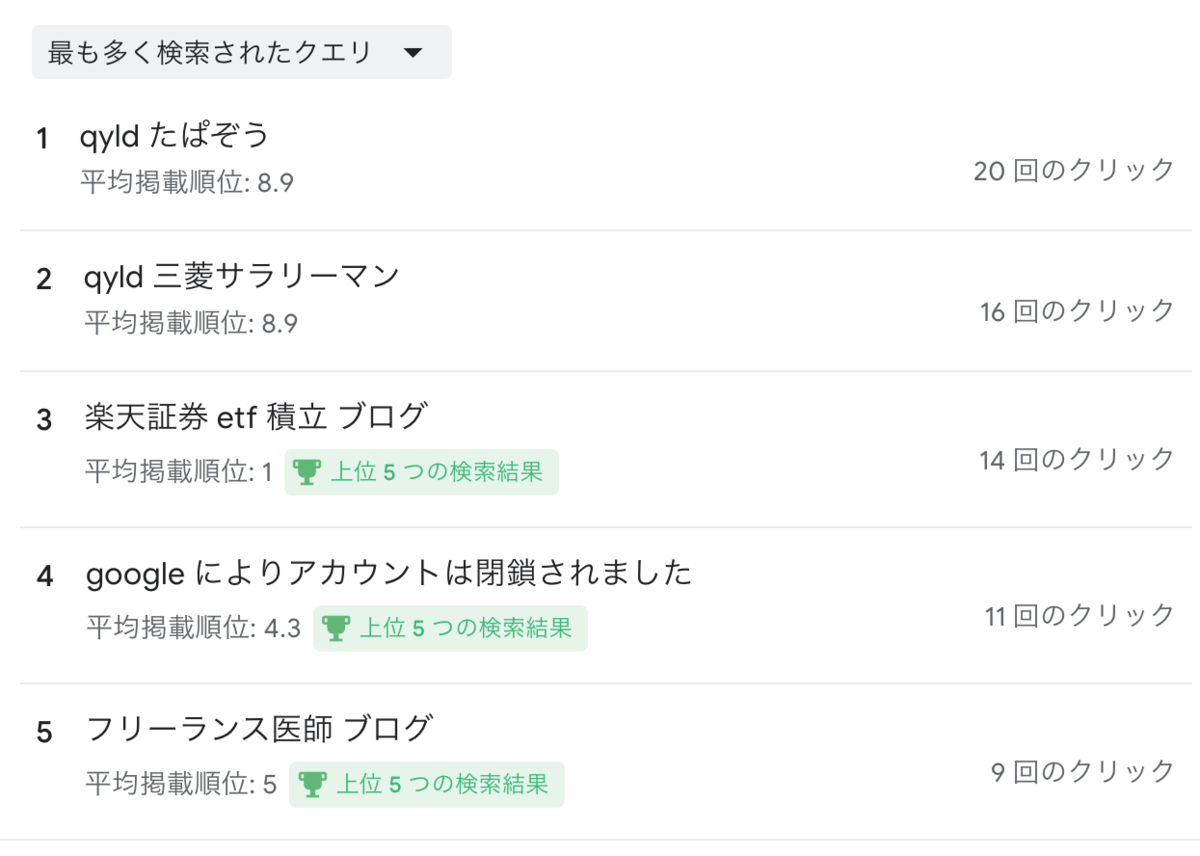Screen dimensions: 1200x856
Task: Click 上位 5 つの検索結果 badge on row 3
Action: coord(421,472)
